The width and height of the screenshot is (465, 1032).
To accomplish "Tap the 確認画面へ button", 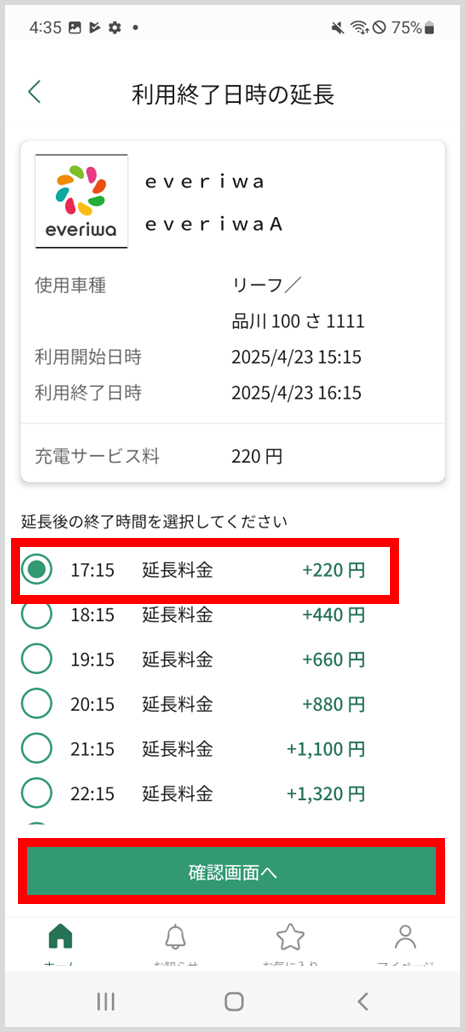I will (232, 871).
